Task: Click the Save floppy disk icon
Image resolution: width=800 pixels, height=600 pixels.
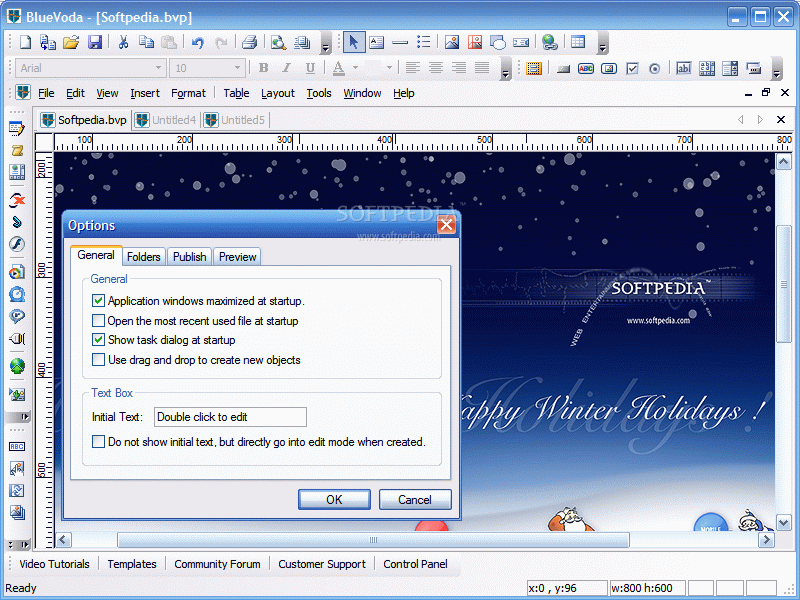Action: (95, 42)
